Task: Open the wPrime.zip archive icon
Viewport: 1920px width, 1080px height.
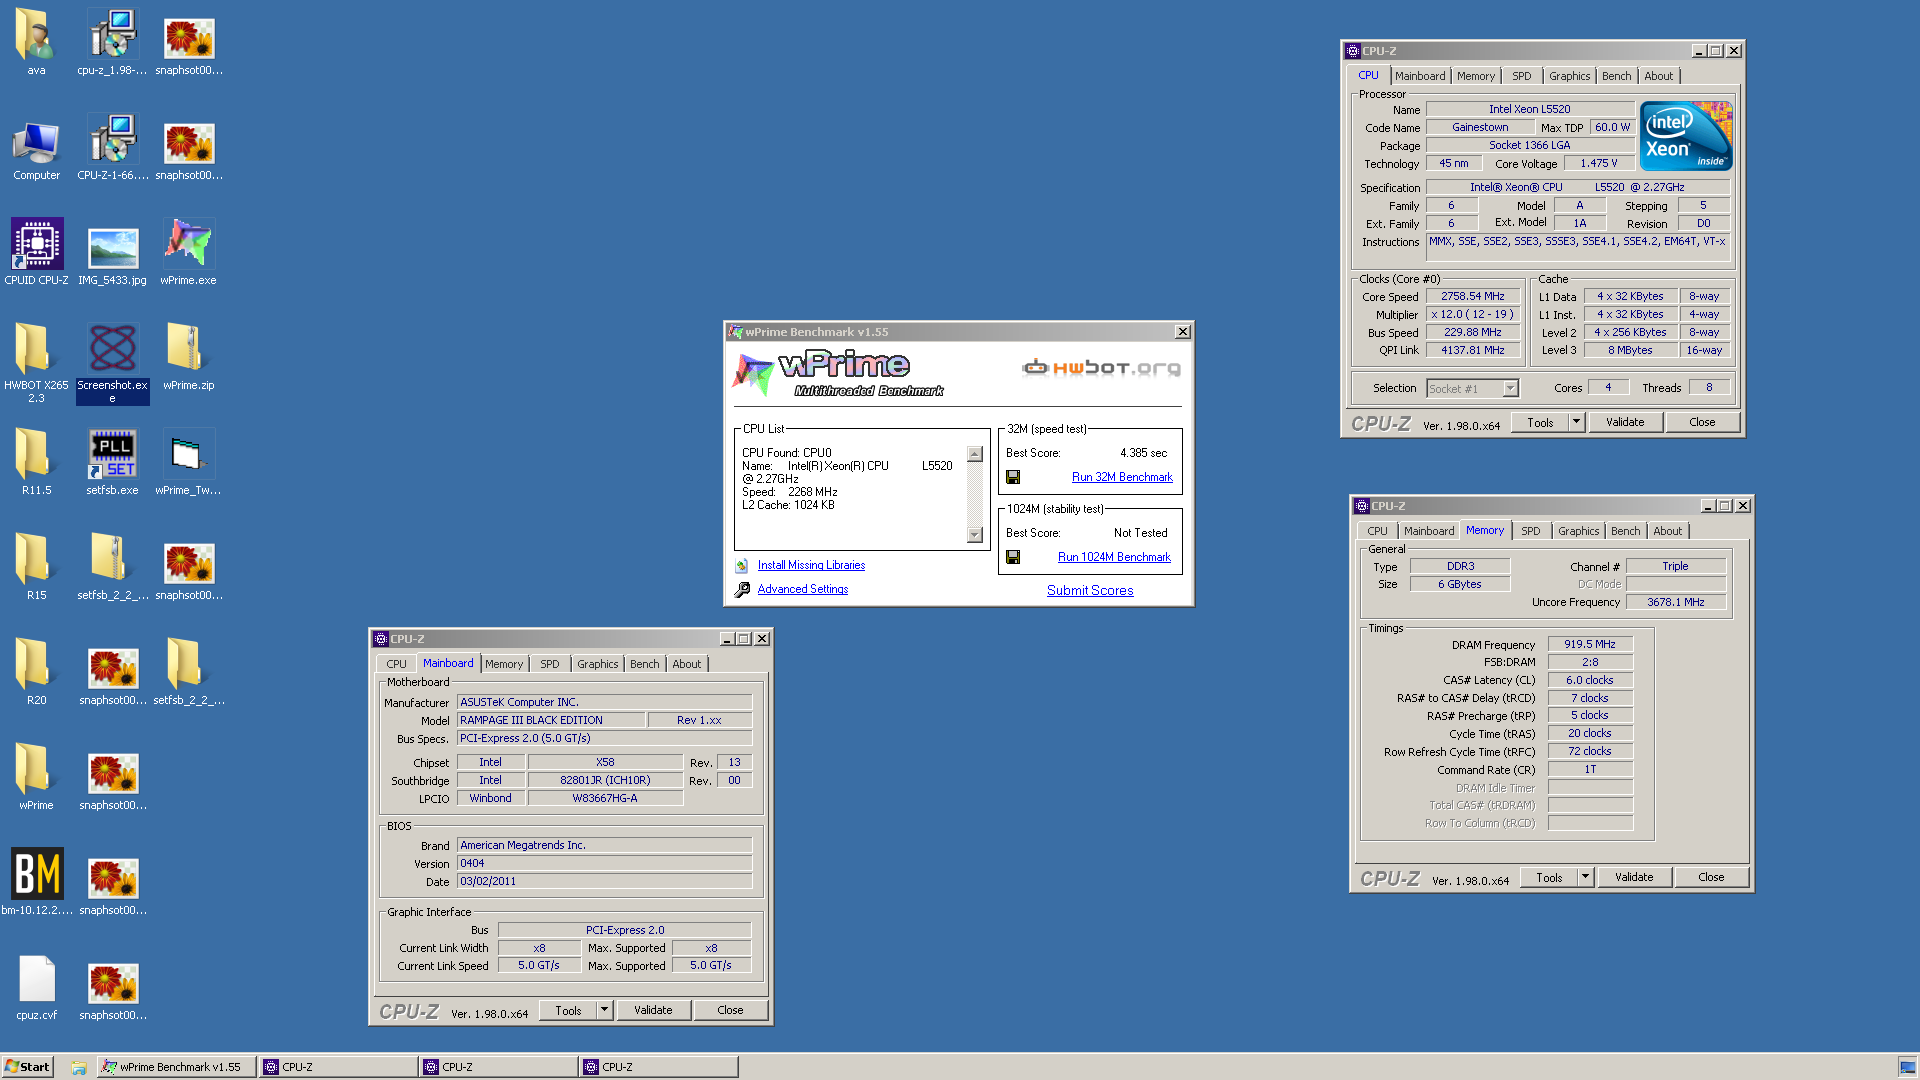Action: (x=188, y=357)
